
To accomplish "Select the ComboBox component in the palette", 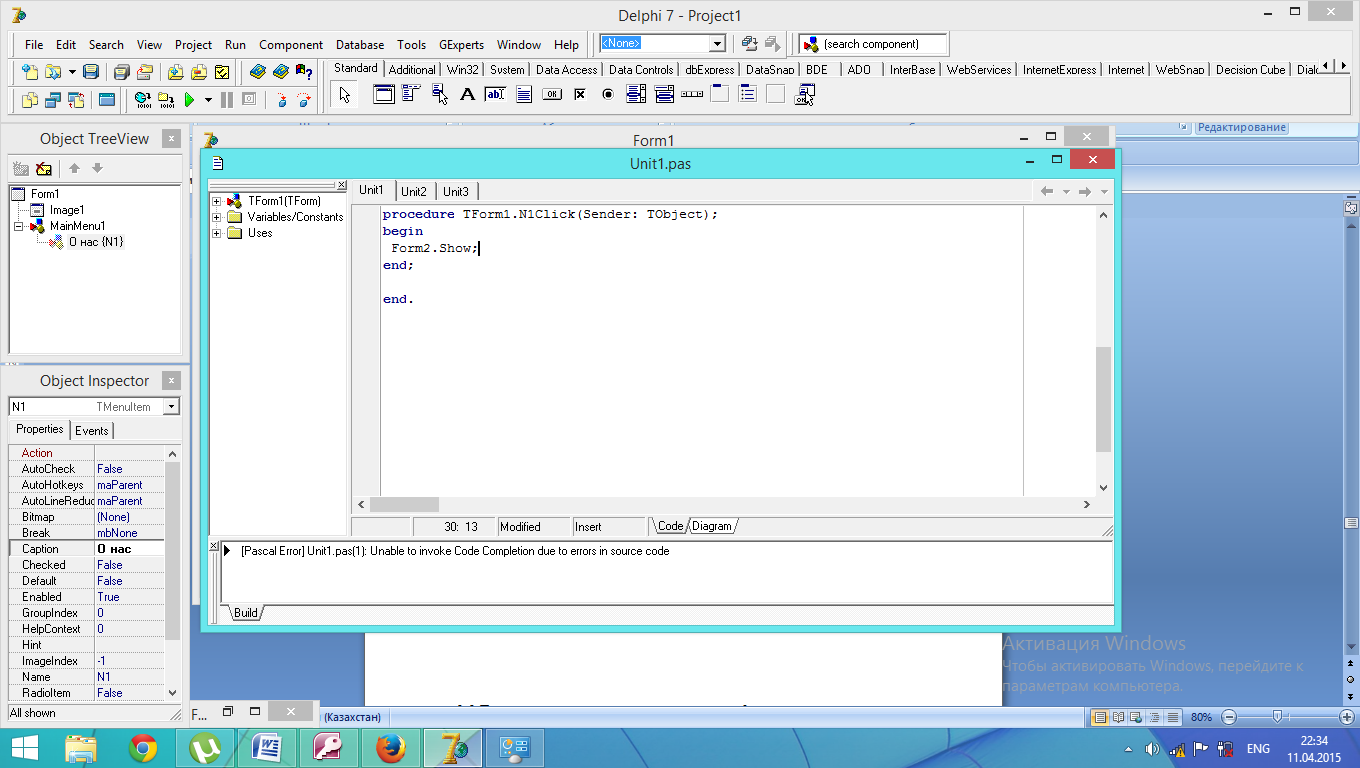I will click(x=663, y=95).
